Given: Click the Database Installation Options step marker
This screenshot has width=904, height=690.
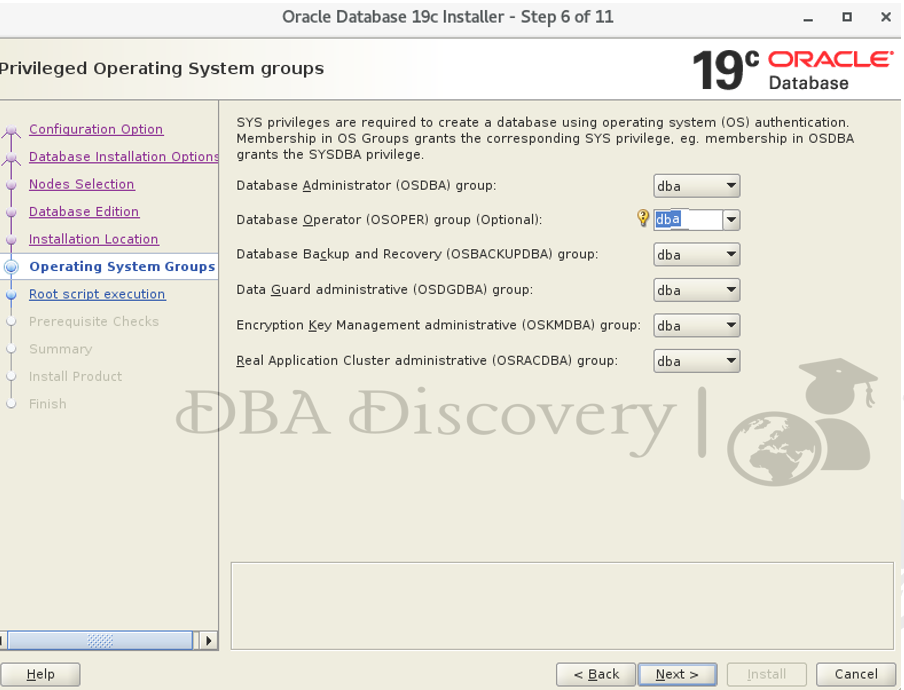Looking at the screenshot, I should (x=11, y=158).
